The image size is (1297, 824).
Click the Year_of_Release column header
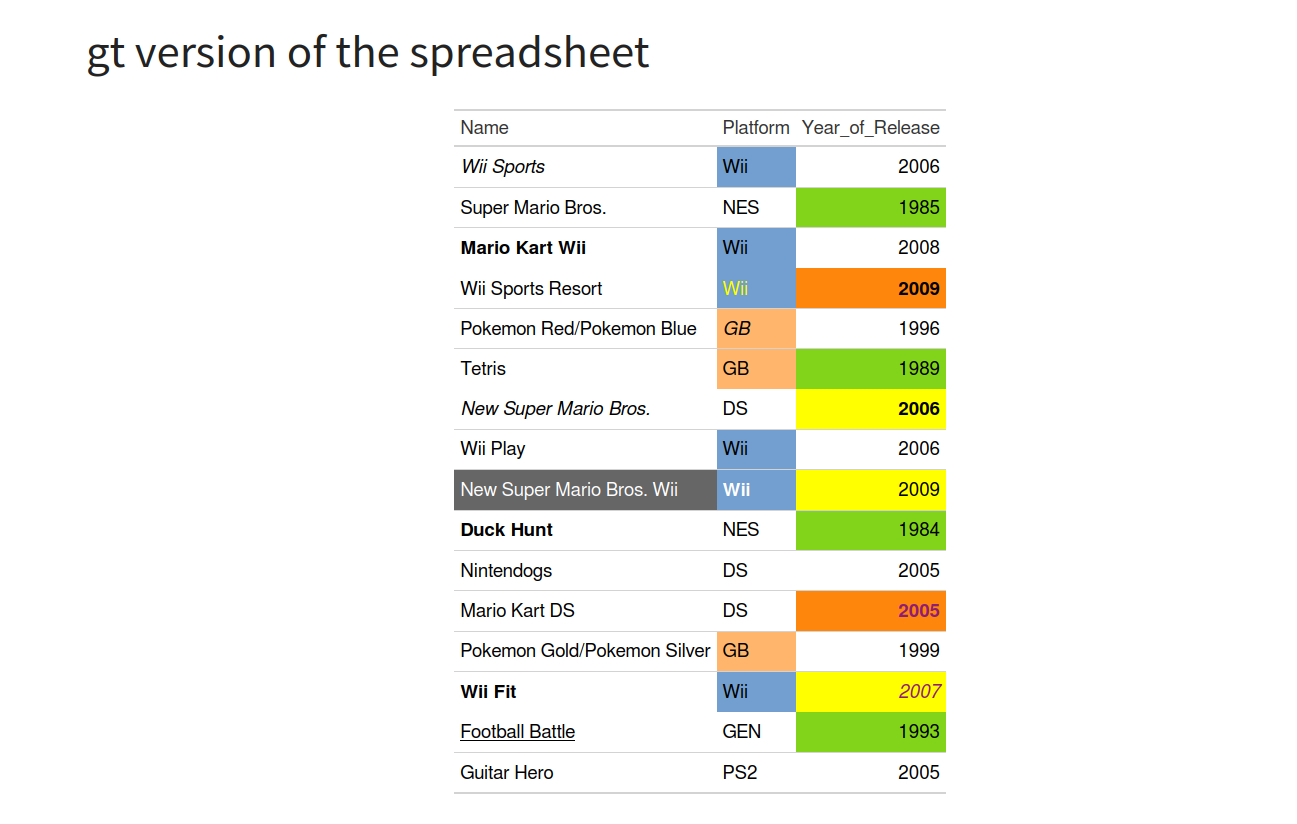870,128
